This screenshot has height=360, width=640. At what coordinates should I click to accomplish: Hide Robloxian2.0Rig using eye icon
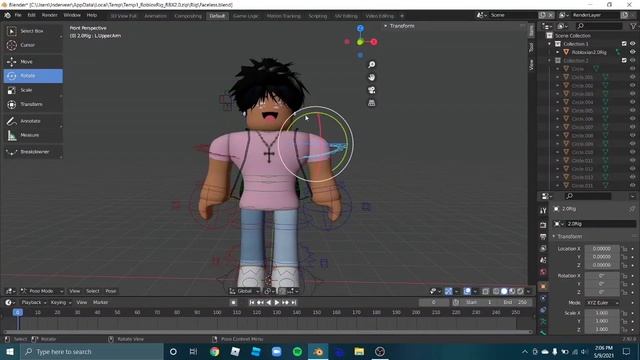tap(633, 52)
